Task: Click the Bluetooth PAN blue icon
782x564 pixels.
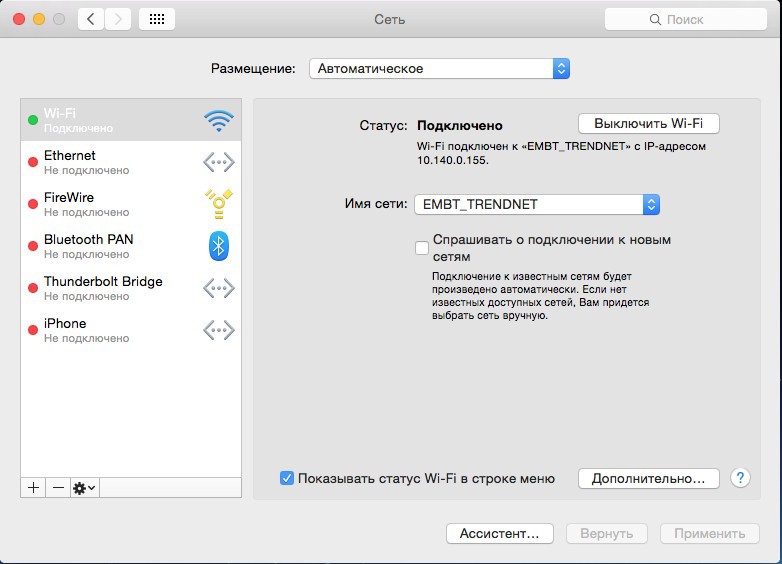Action: coord(218,246)
